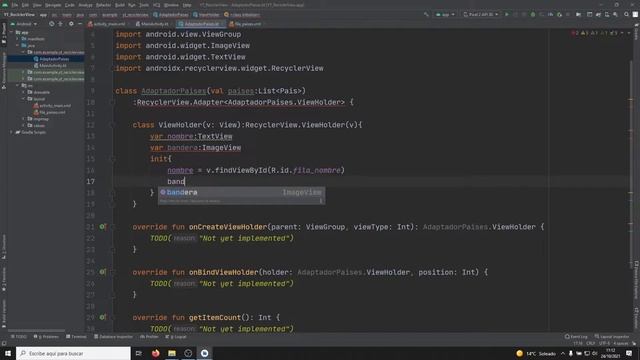Open the Windows notification center icon
The width and height of the screenshot is (640, 360).
[x=629, y=353]
